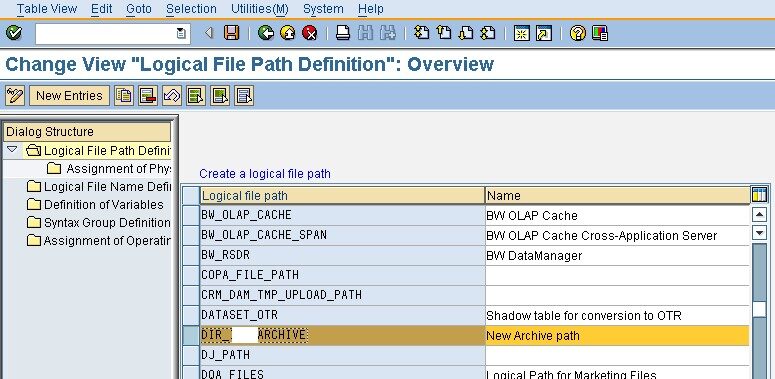Viewport: 775px width, 379px height.
Task: Click the Name column header
Action: [617, 195]
